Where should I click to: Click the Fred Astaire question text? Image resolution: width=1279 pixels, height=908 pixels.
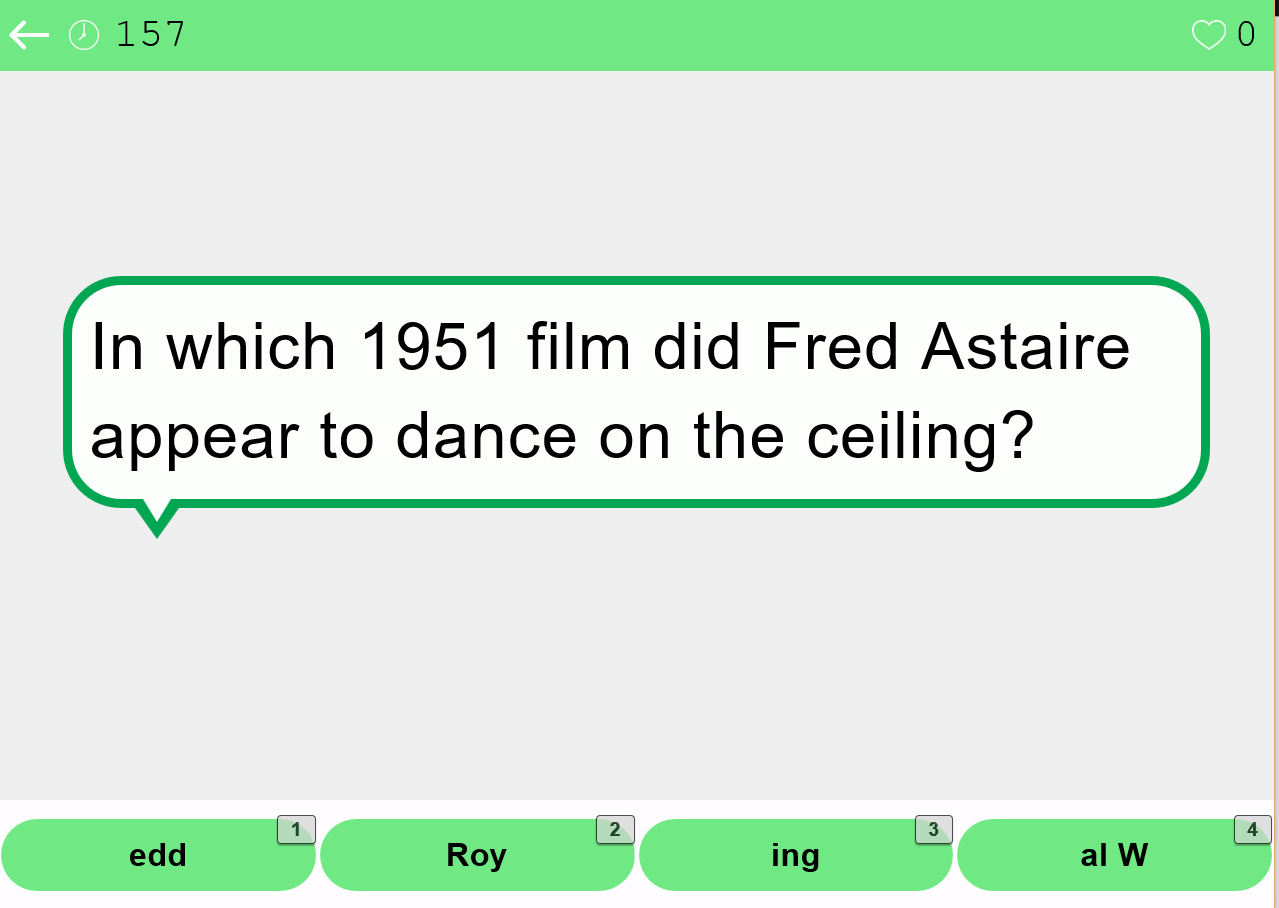click(x=610, y=391)
